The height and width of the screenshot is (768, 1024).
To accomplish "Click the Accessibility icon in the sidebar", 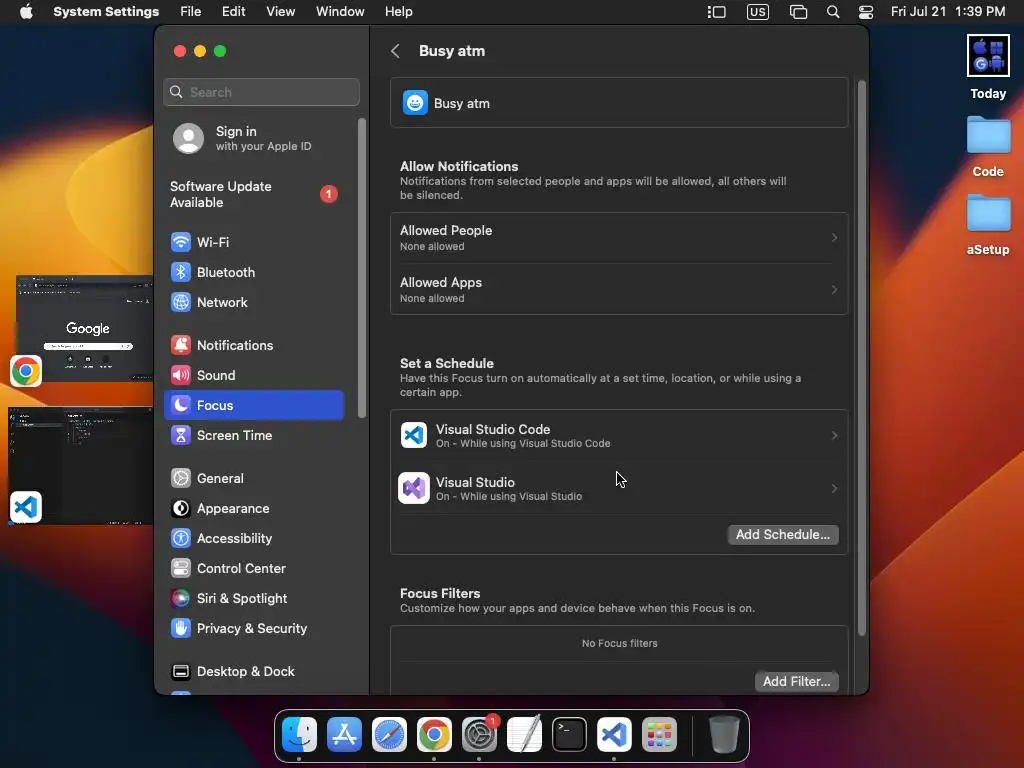I will coord(181,539).
